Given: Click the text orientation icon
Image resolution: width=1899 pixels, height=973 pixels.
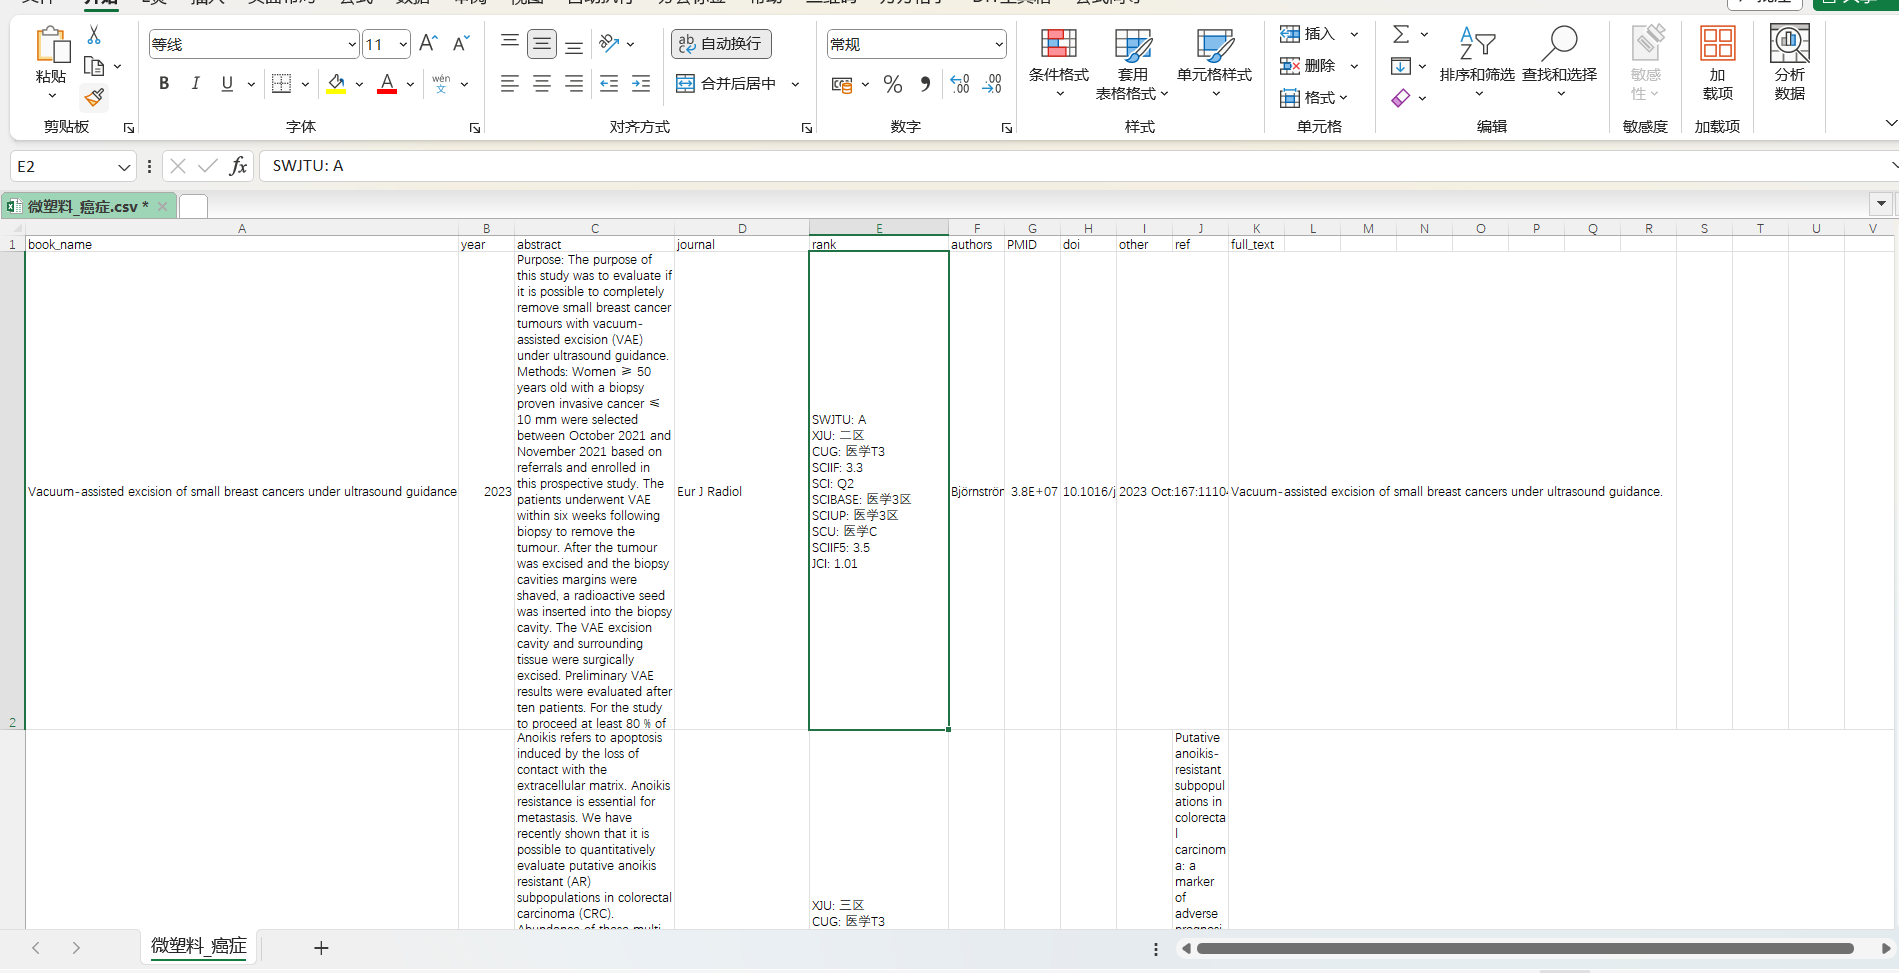Looking at the screenshot, I should pyautogui.click(x=609, y=43).
